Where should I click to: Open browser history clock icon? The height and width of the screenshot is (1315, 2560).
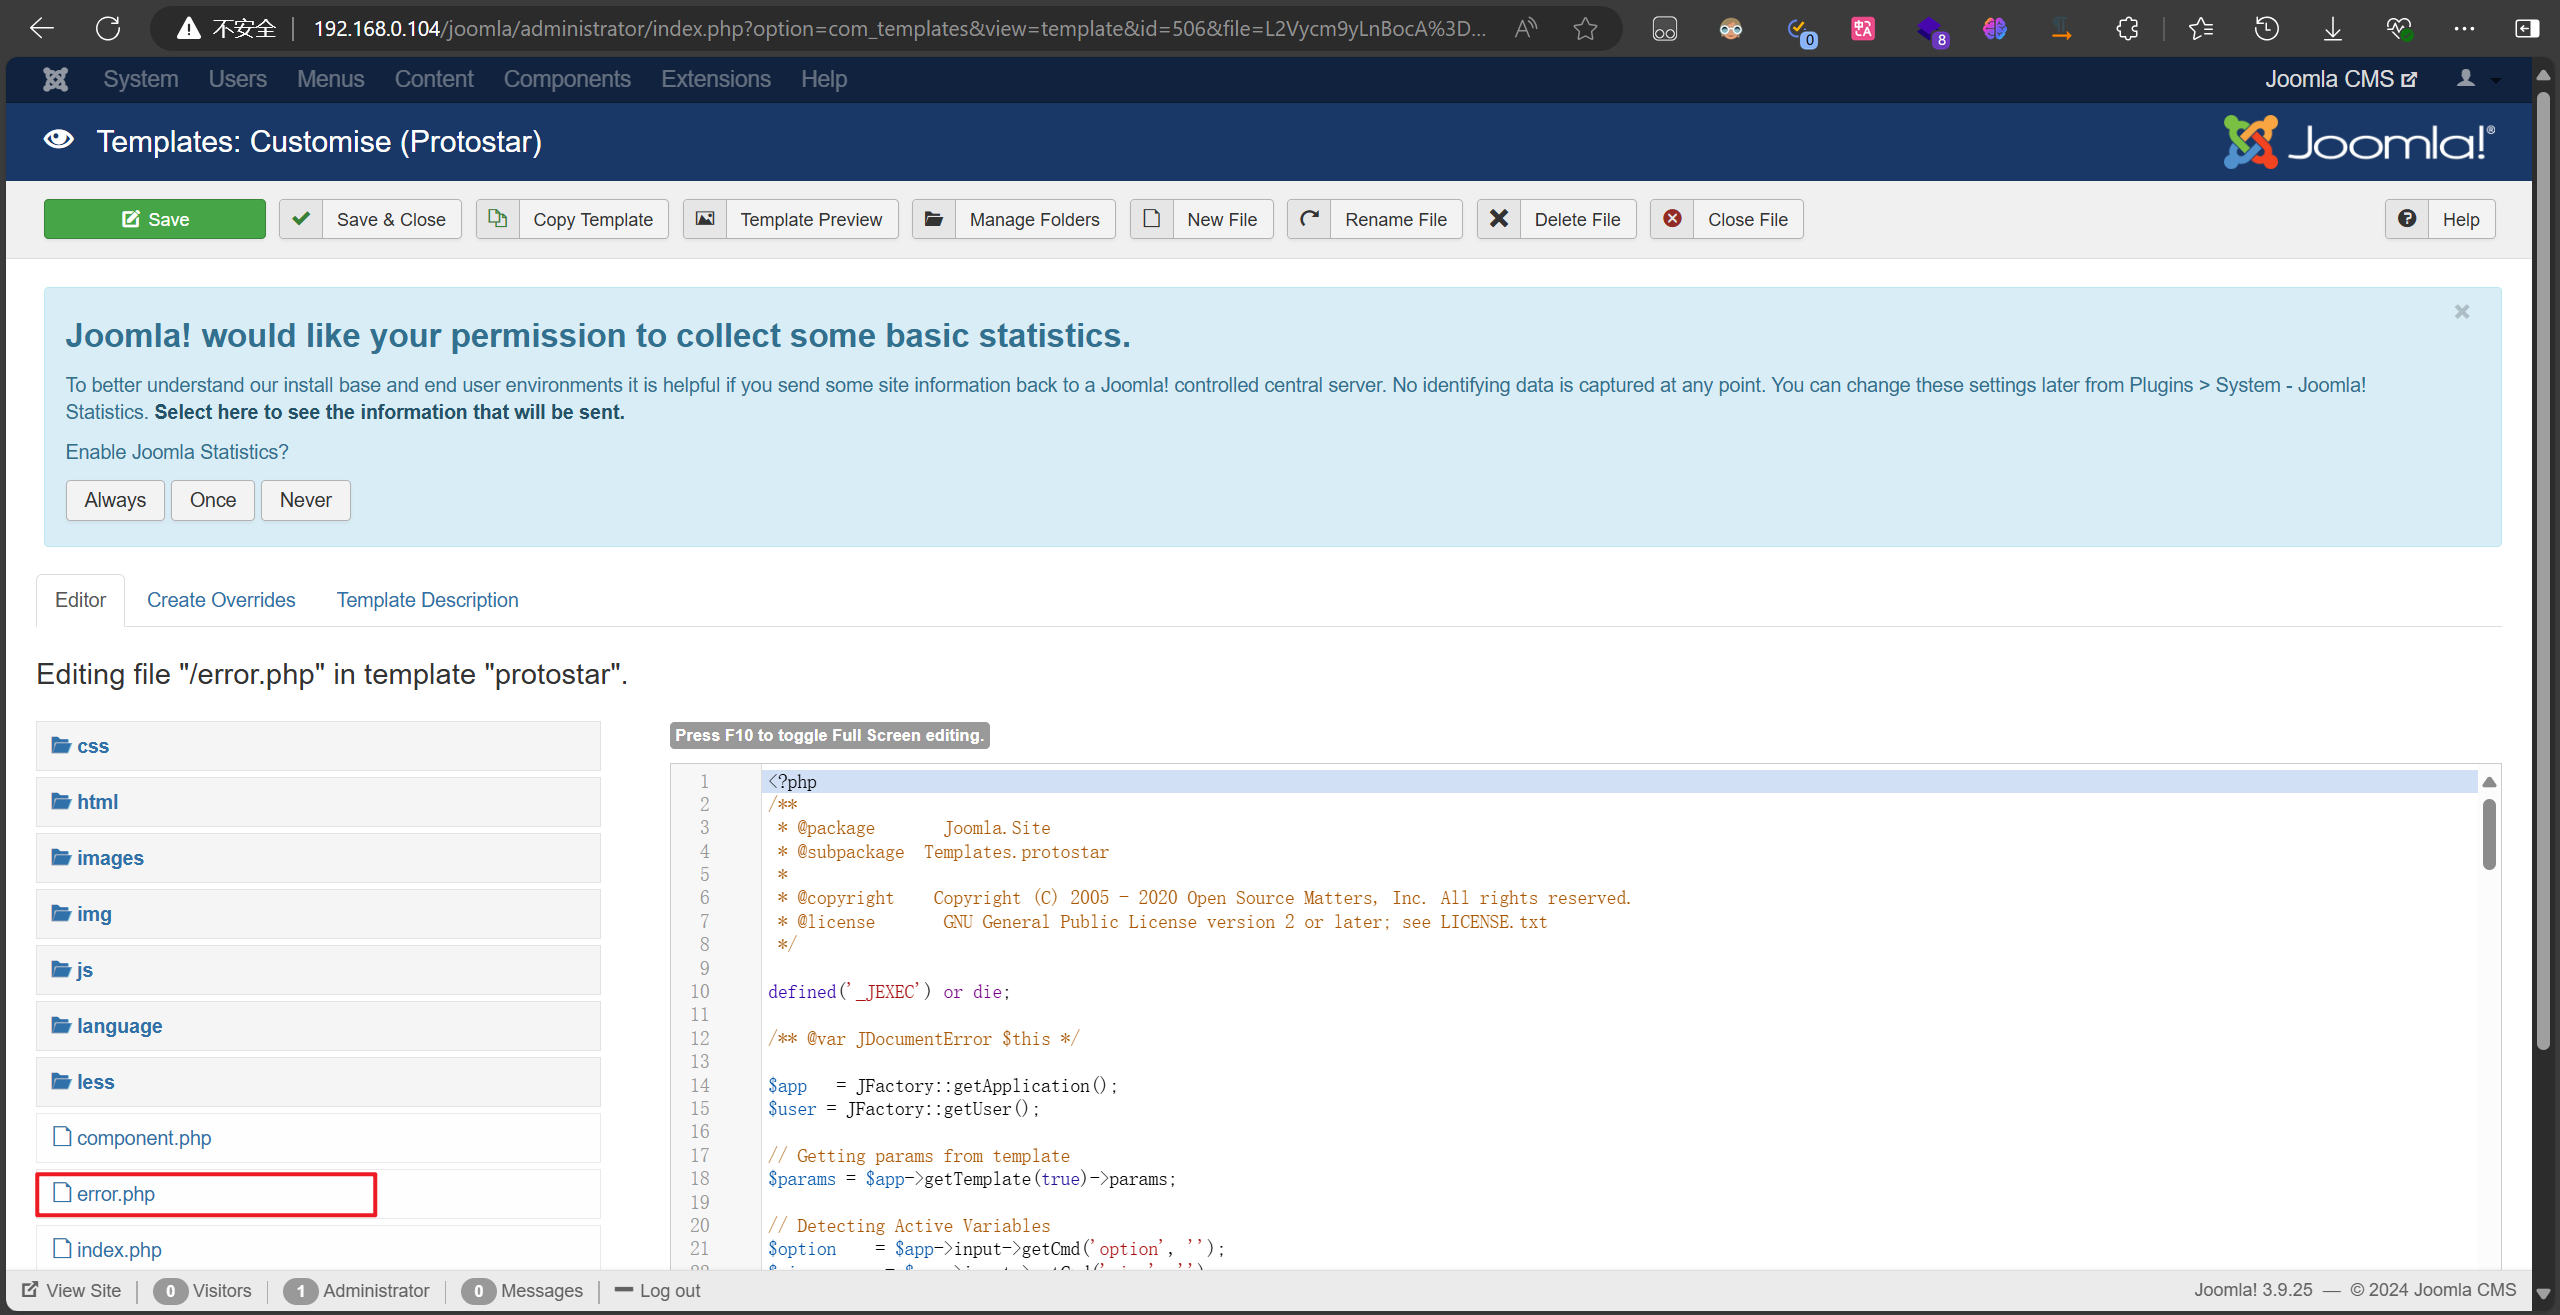[x=2267, y=29]
